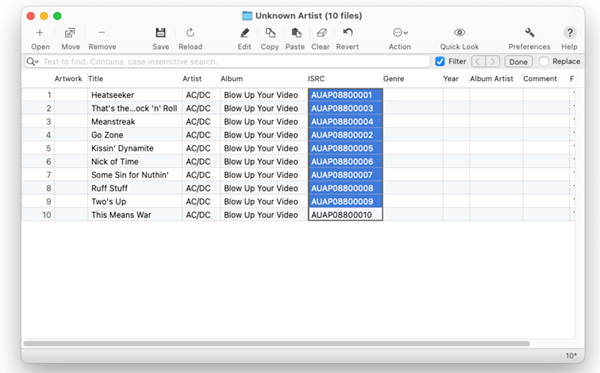Click Blow Up Your Video in Meanstreak row
Viewport: 600px width, 373px height.
pyautogui.click(x=264, y=122)
